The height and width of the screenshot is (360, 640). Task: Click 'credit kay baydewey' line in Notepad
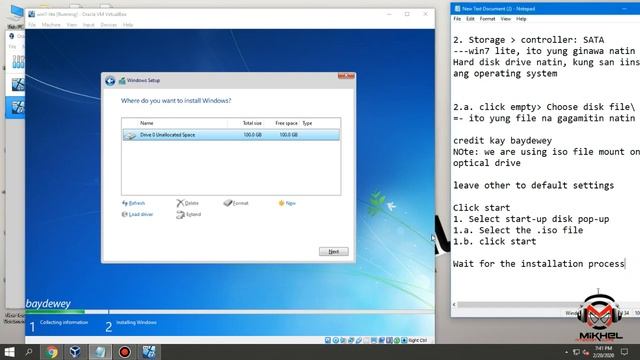tap(502, 140)
